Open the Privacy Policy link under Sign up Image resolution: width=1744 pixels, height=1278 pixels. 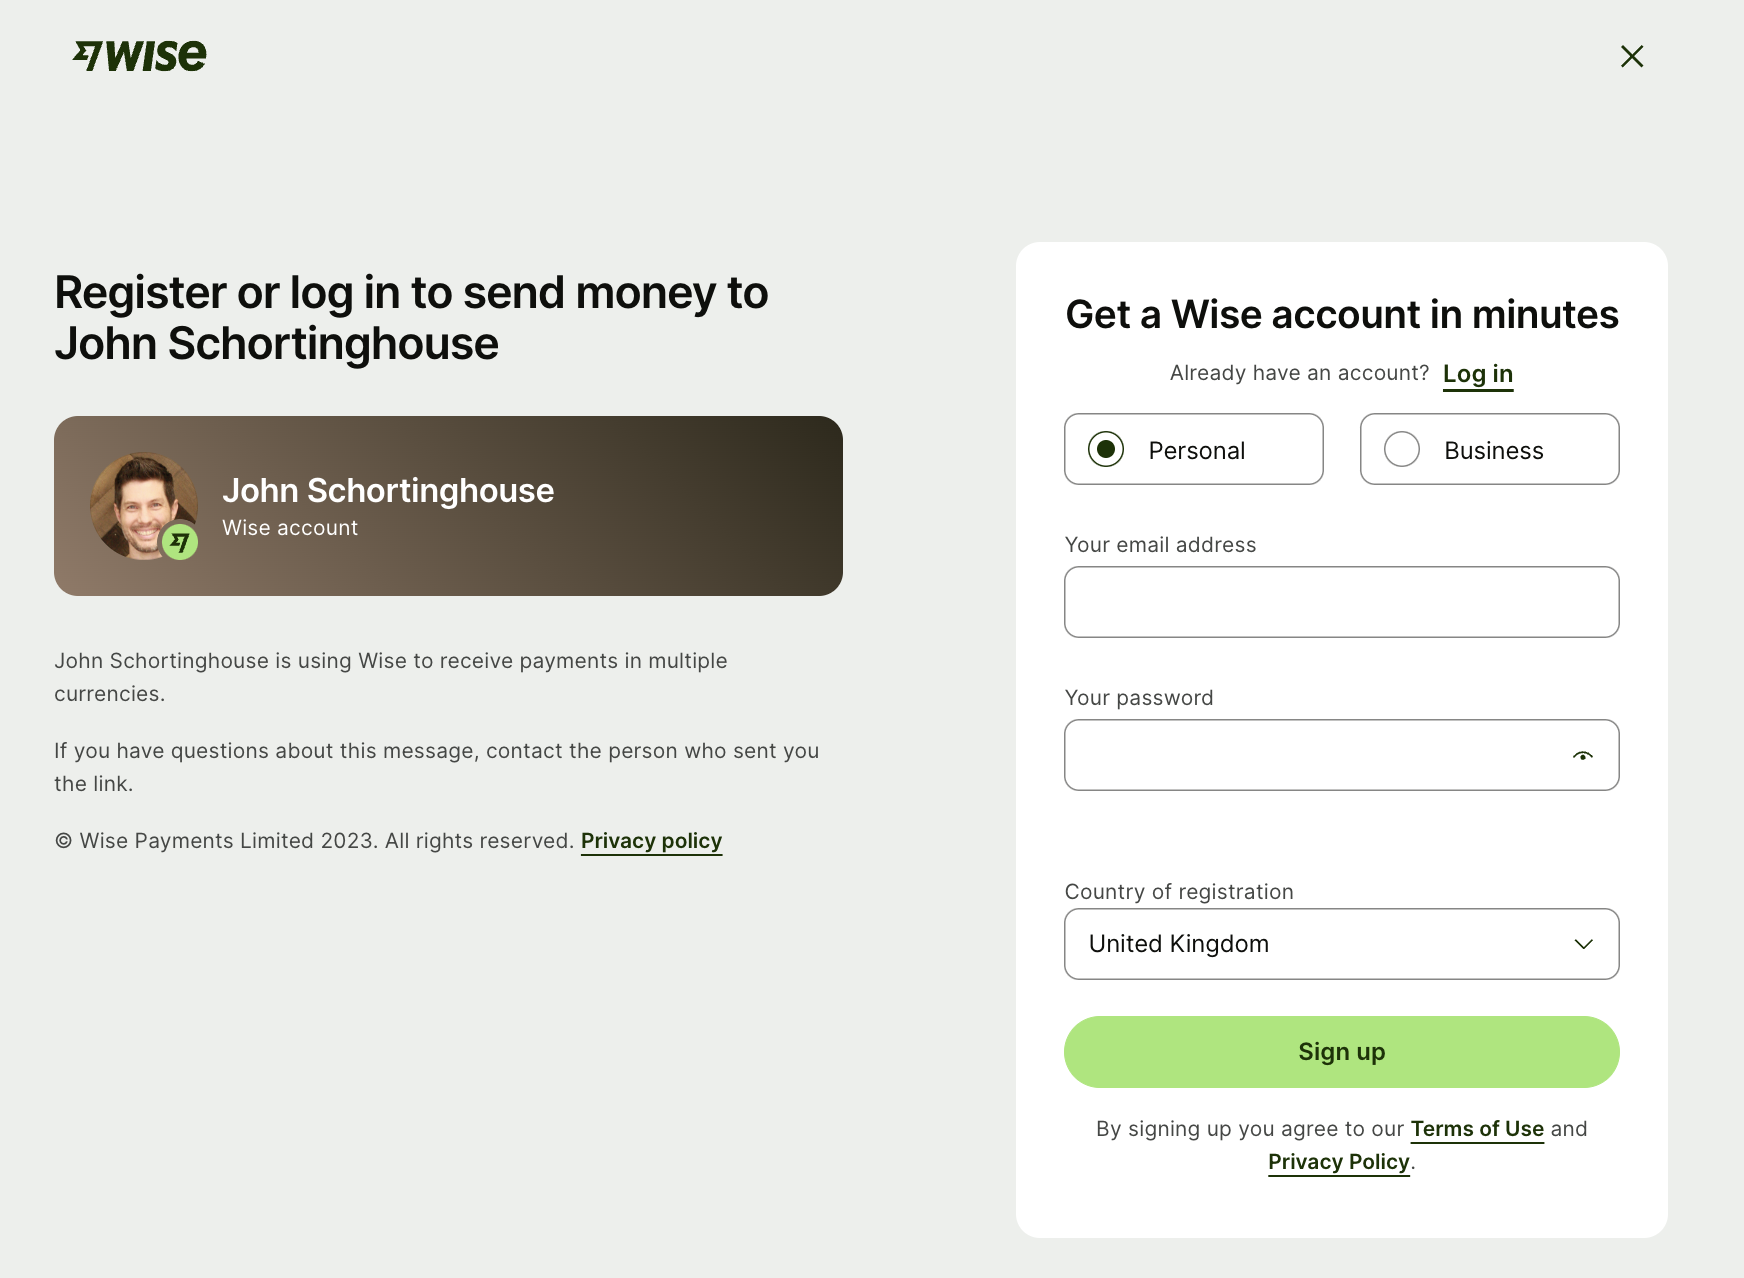coord(1338,1162)
